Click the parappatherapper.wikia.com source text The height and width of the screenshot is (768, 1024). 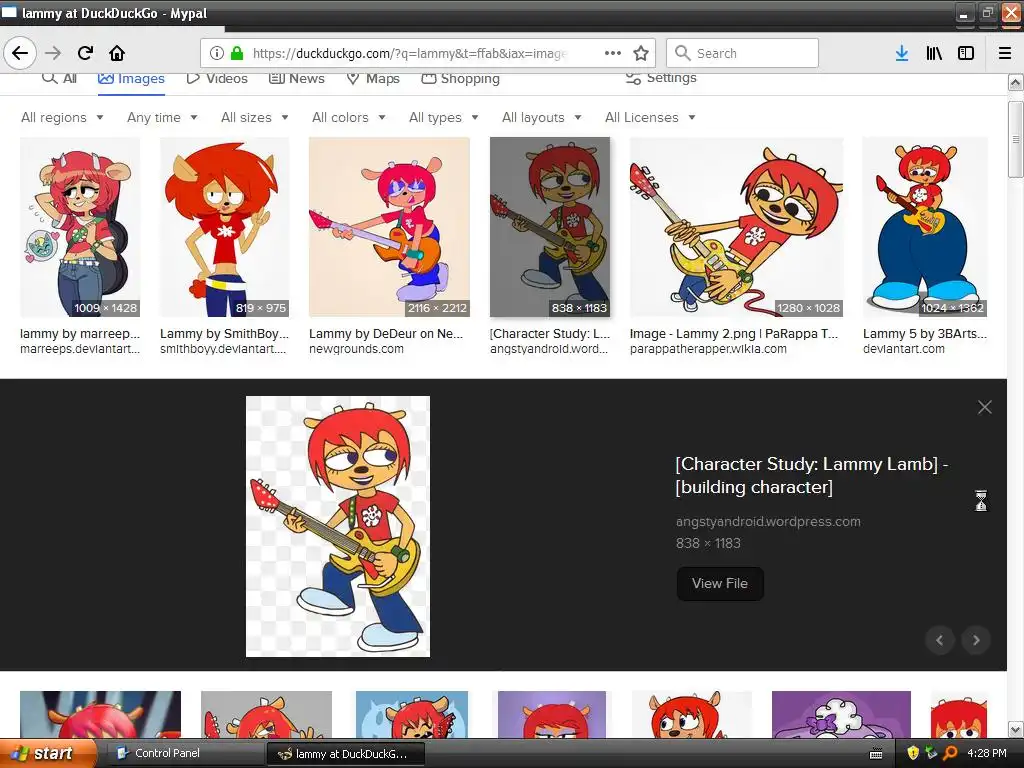[x=708, y=349]
